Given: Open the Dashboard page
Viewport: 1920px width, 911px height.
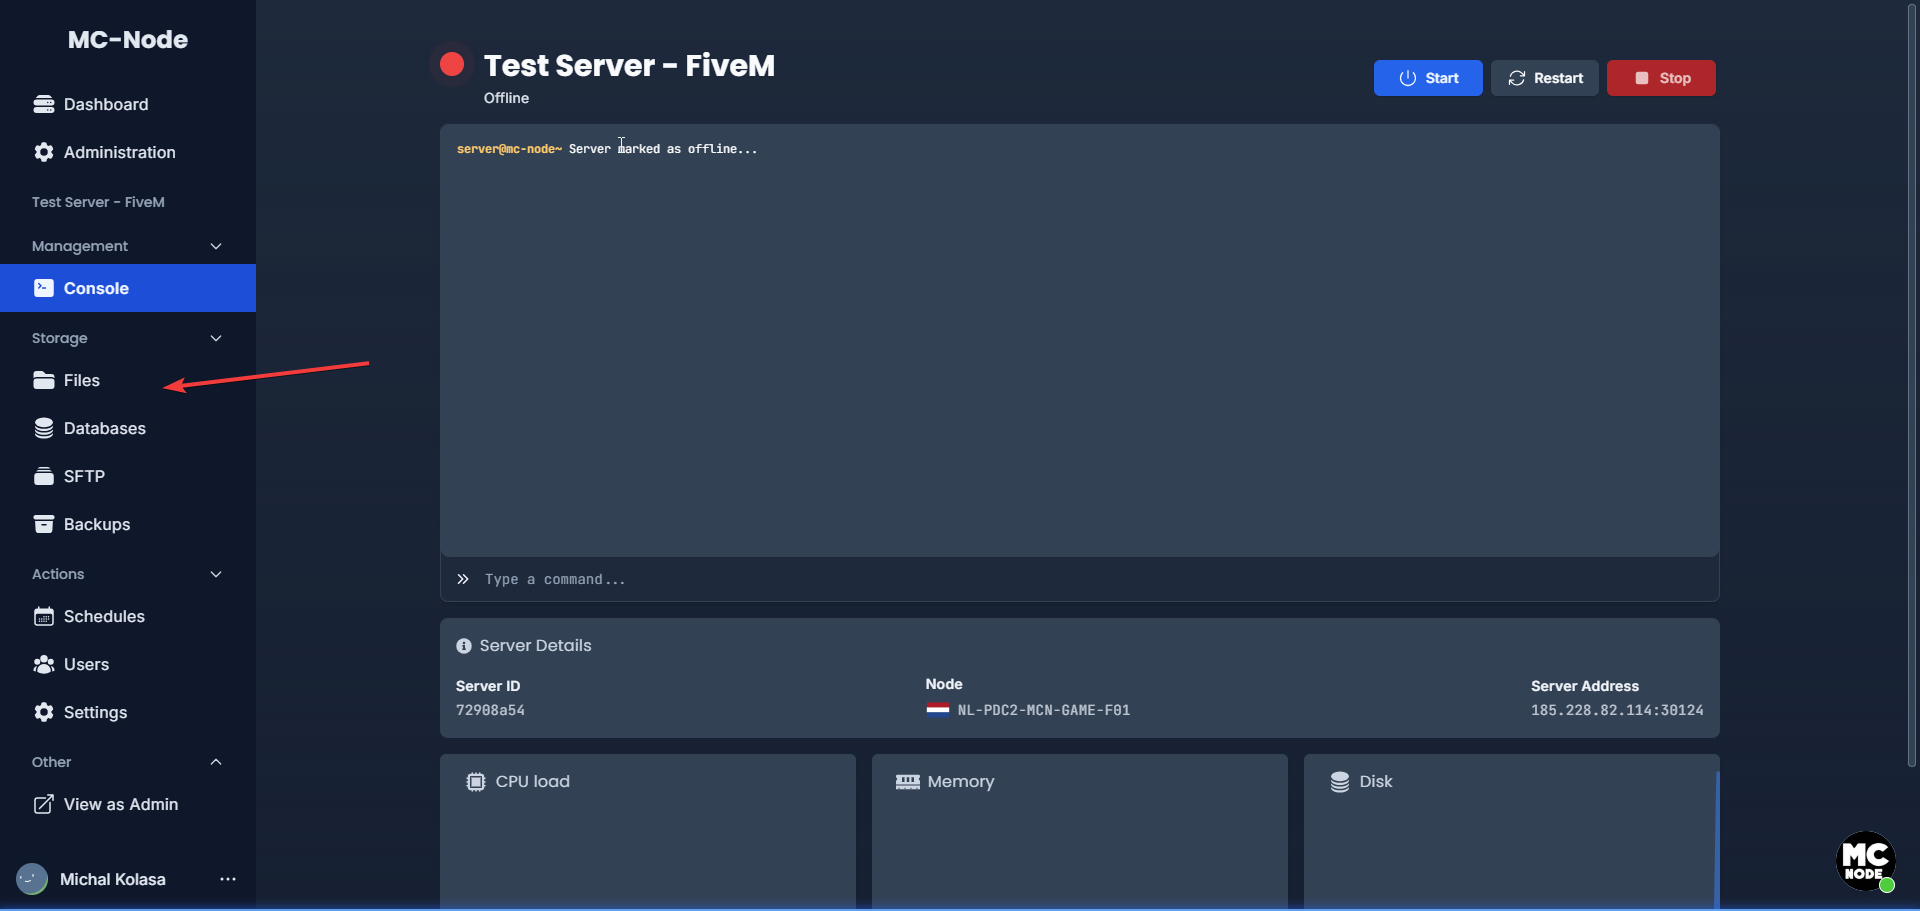Looking at the screenshot, I should coord(128,104).
